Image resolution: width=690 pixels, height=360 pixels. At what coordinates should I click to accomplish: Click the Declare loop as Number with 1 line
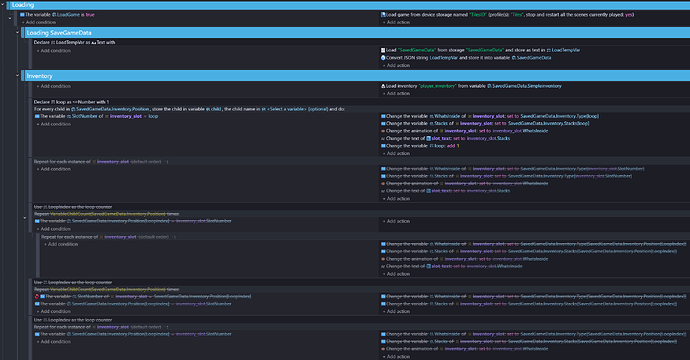(71, 102)
